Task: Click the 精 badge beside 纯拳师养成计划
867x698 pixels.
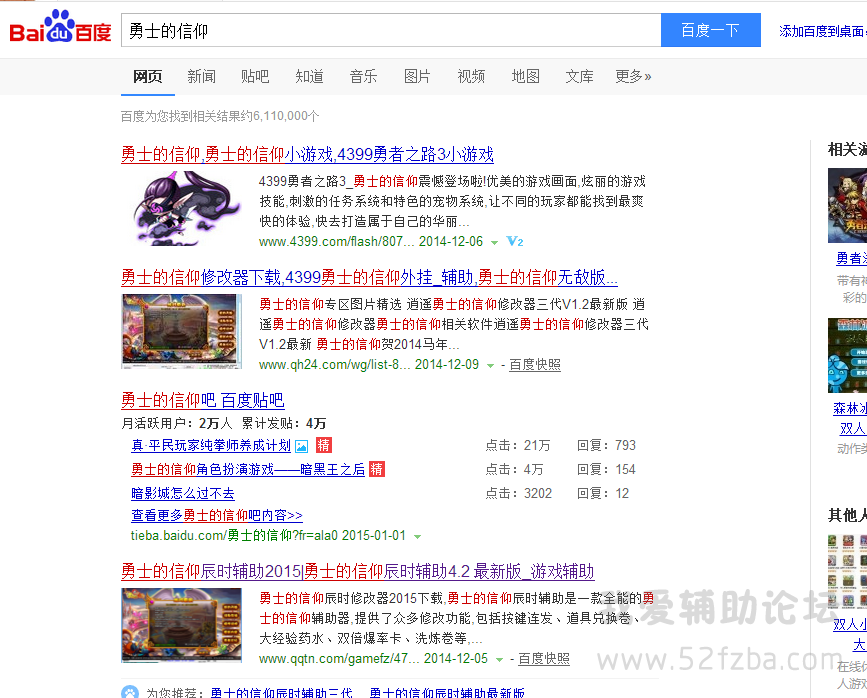Action: click(x=323, y=445)
